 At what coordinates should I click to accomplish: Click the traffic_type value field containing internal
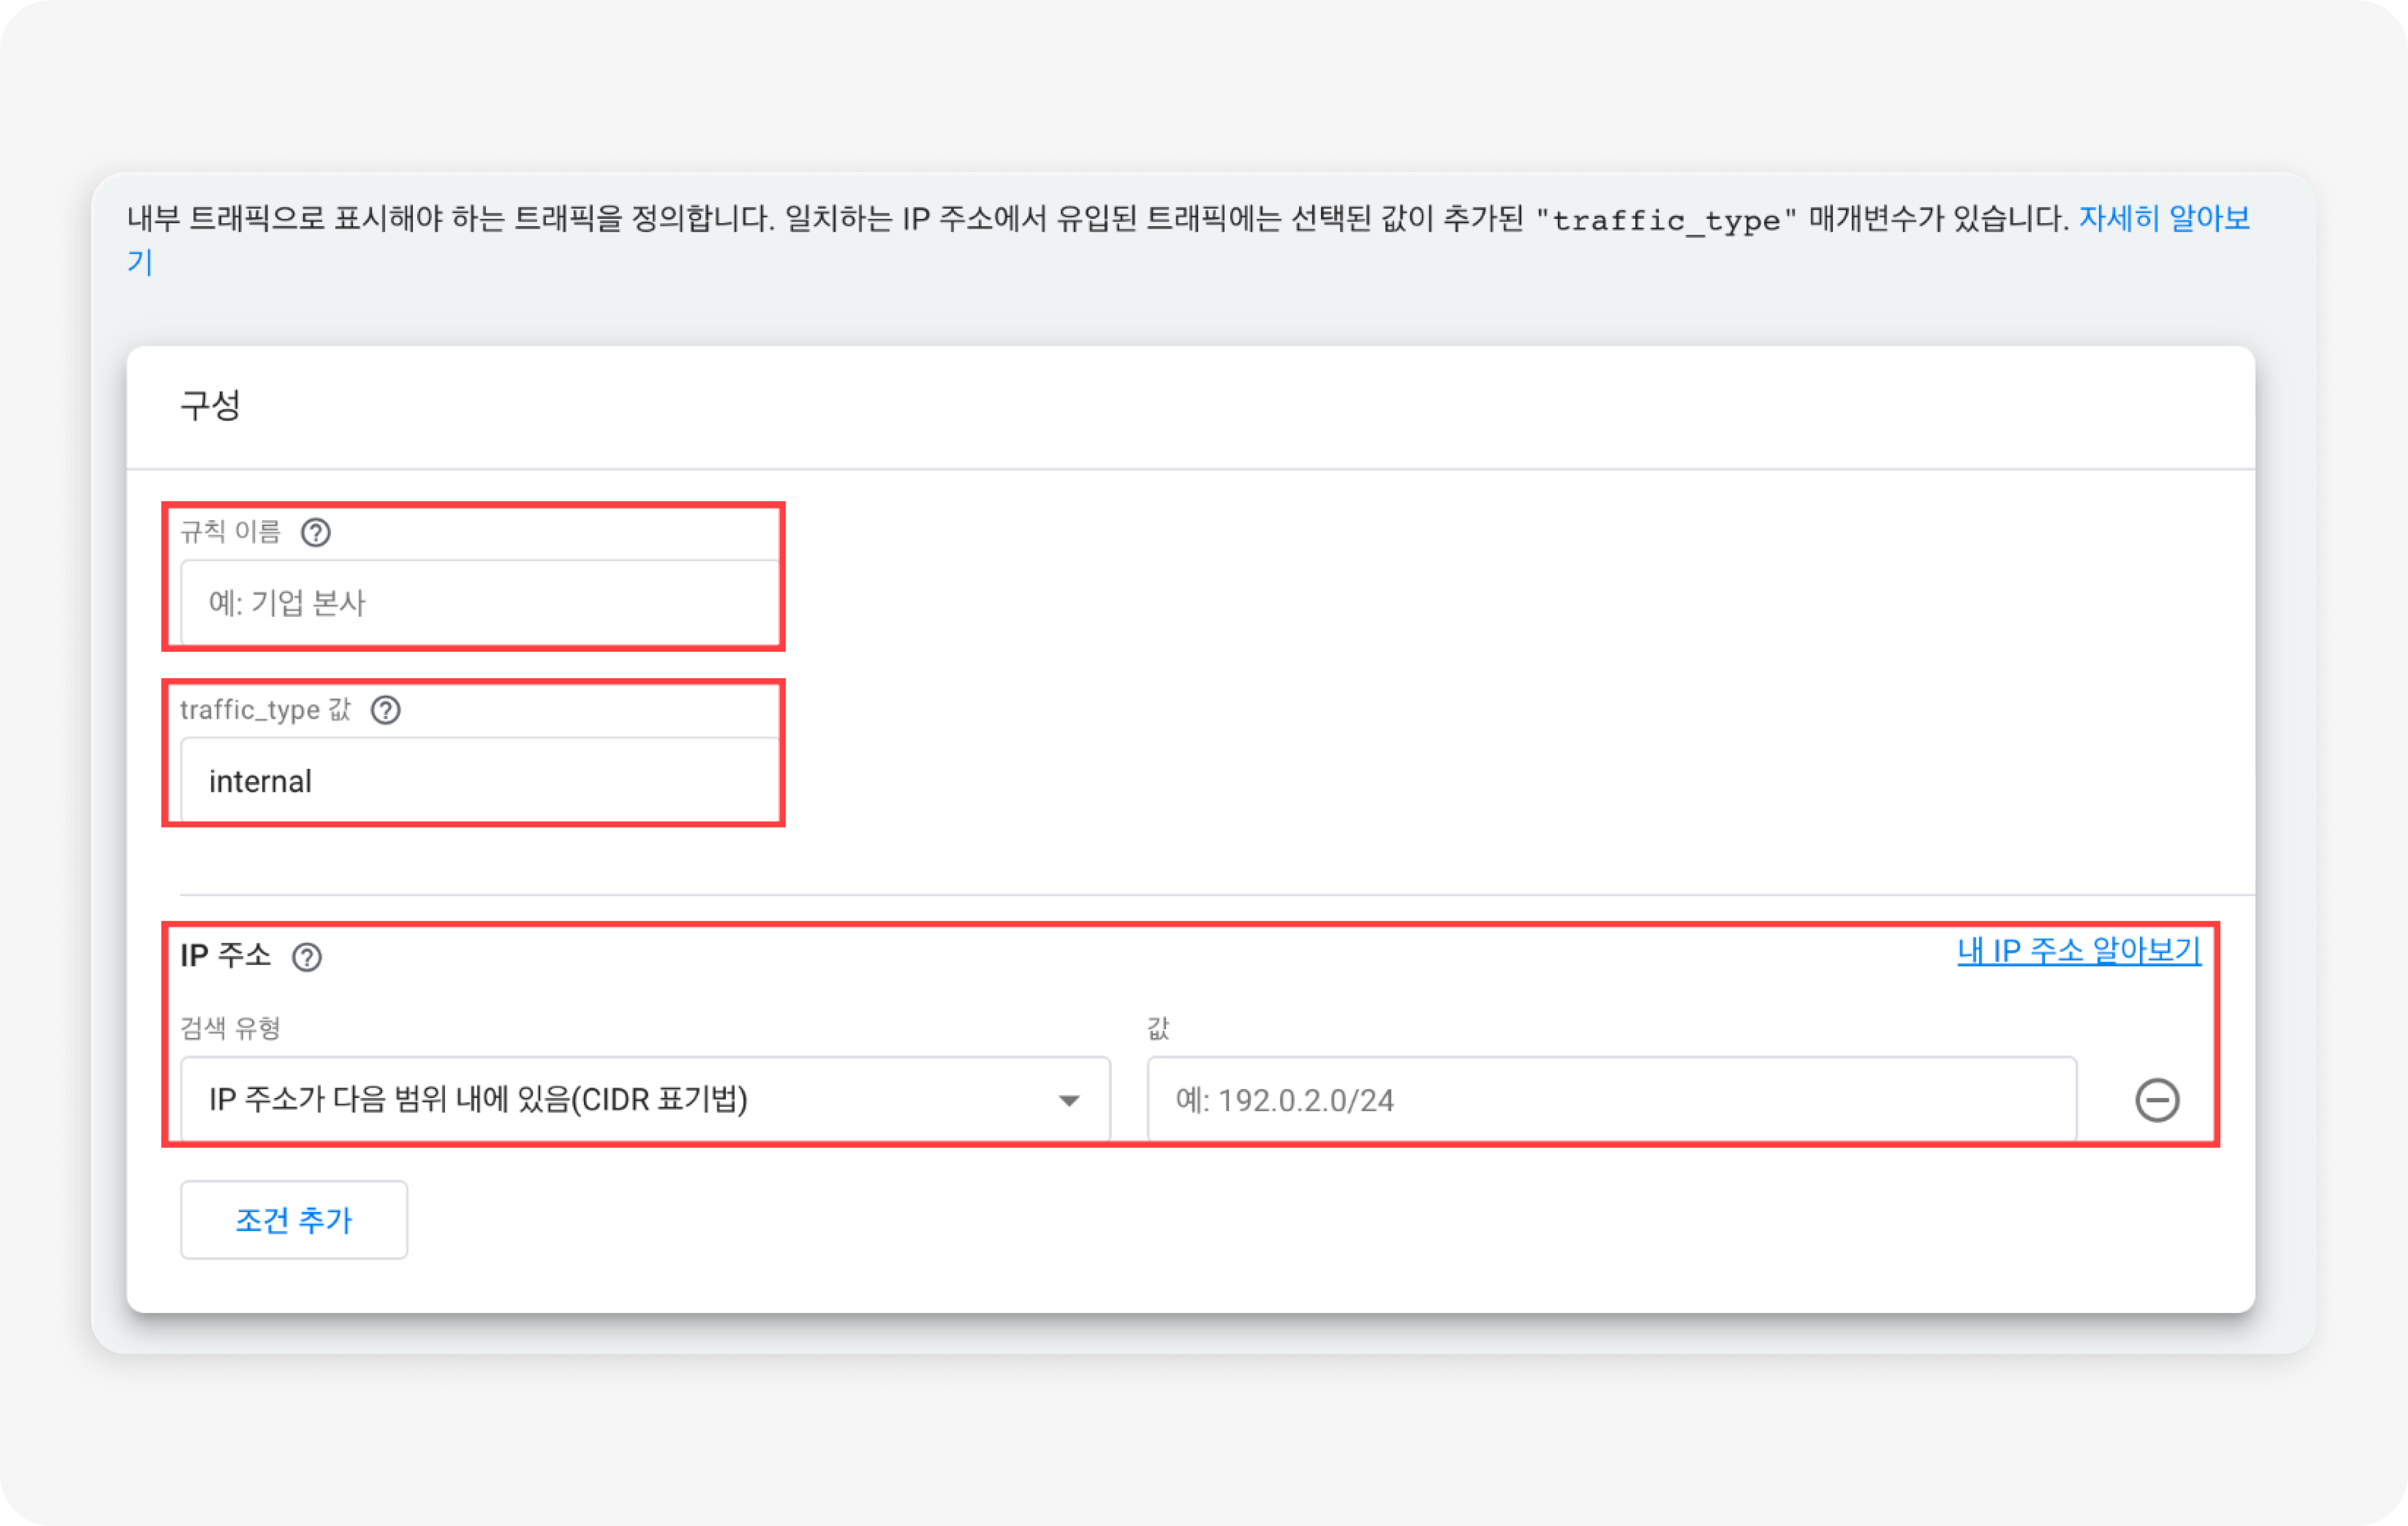pyautogui.click(x=479, y=781)
